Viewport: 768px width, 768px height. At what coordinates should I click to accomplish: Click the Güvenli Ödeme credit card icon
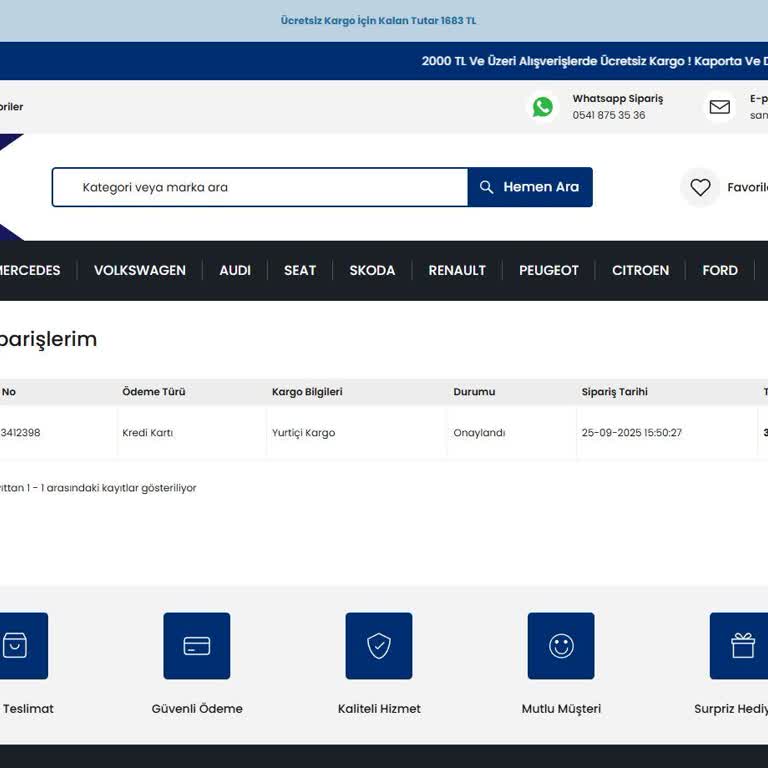coord(197,646)
